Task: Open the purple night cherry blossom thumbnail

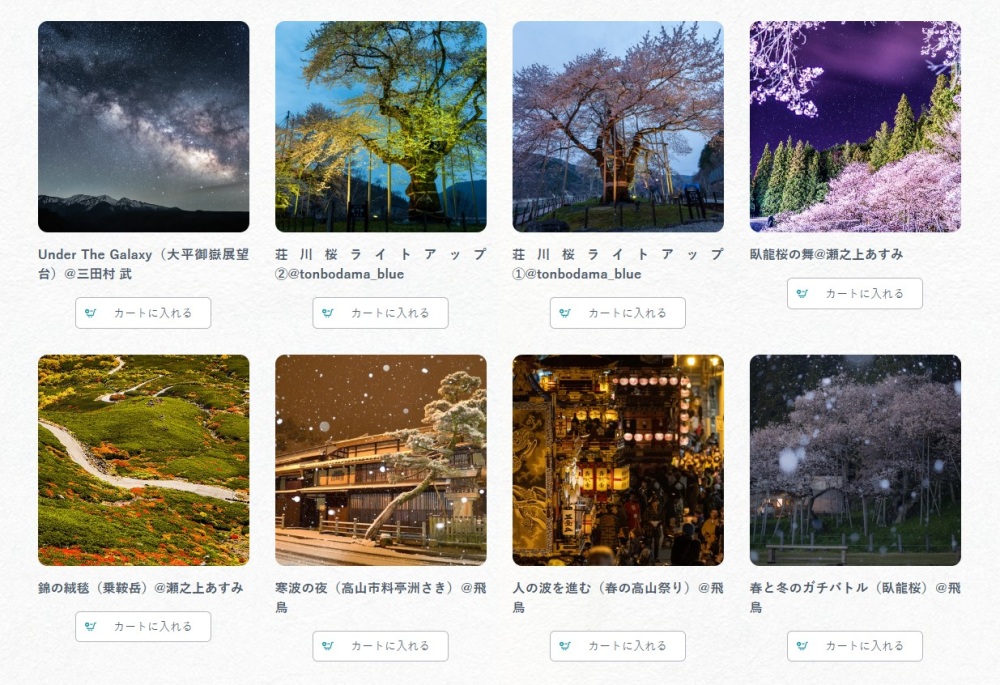Action: (x=855, y=126)
